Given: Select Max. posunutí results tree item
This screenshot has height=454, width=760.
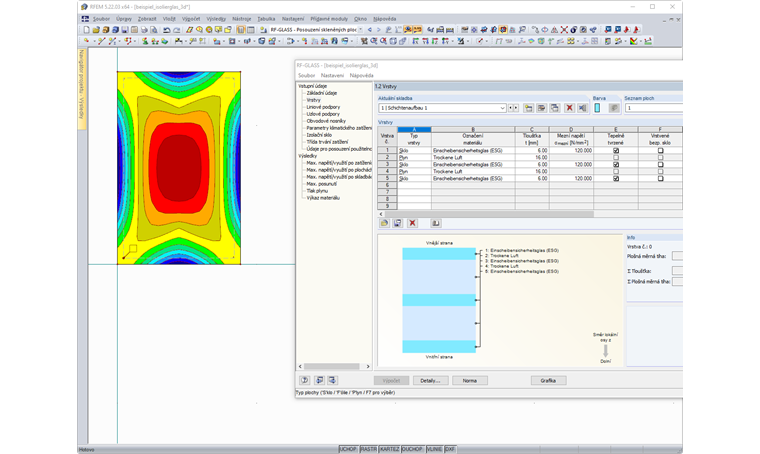Looking at the screenshot, I should (x=321, y=184).
